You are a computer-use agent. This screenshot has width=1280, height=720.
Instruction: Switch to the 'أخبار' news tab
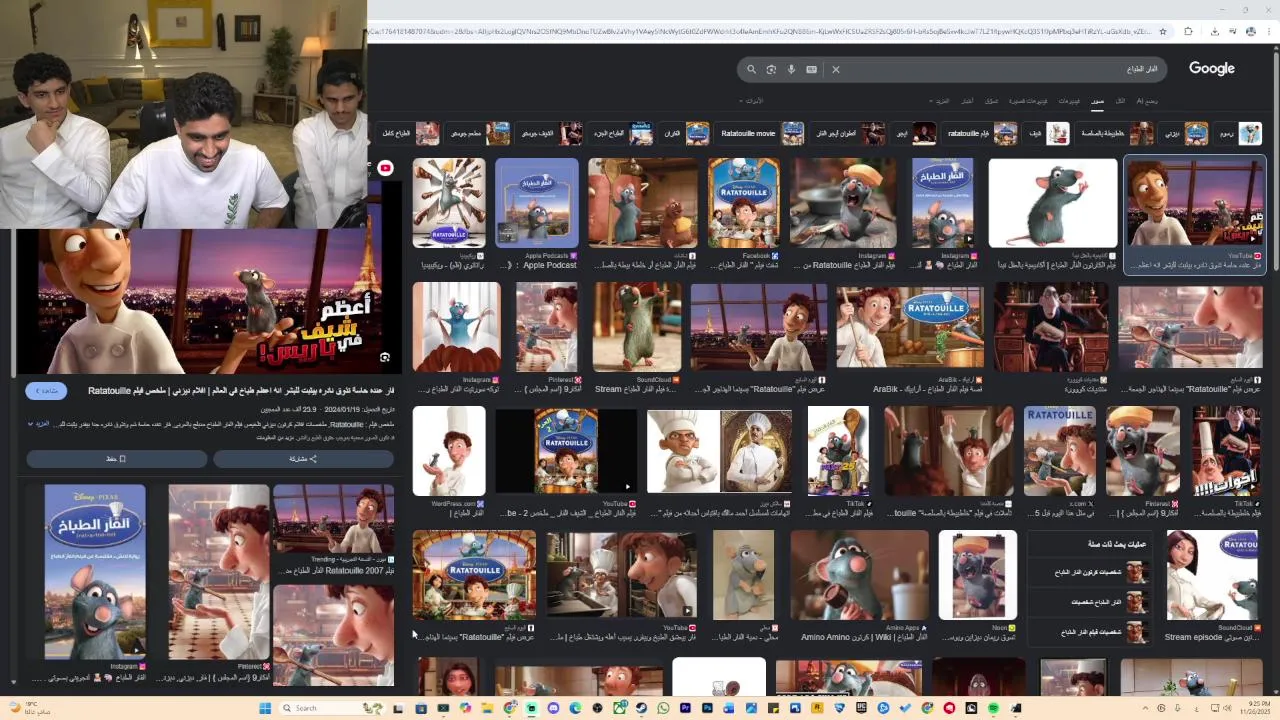click(967, 101)
